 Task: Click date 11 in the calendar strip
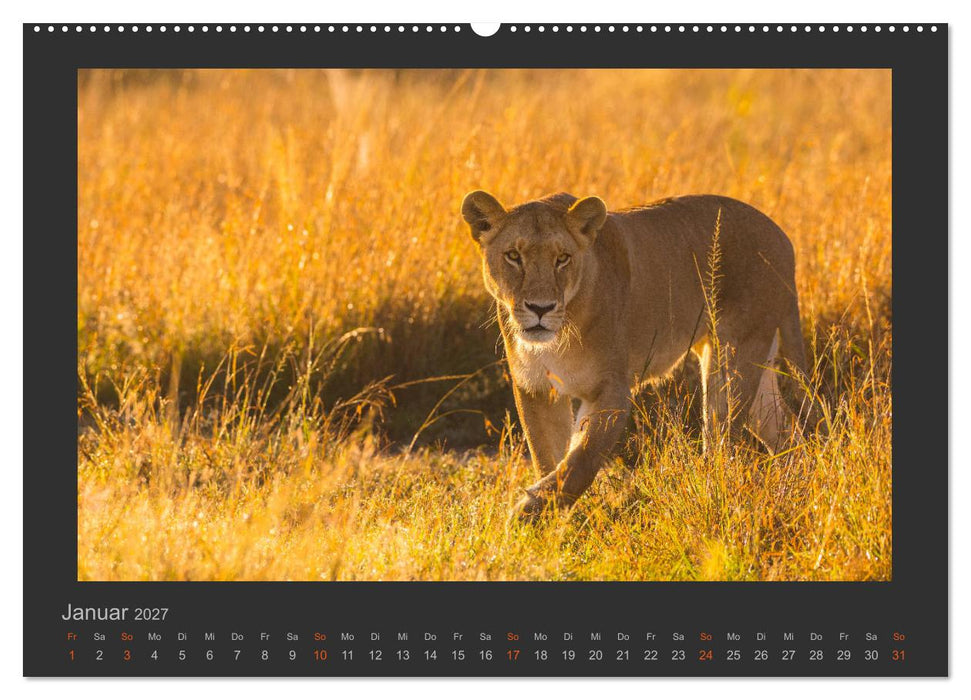347,655
